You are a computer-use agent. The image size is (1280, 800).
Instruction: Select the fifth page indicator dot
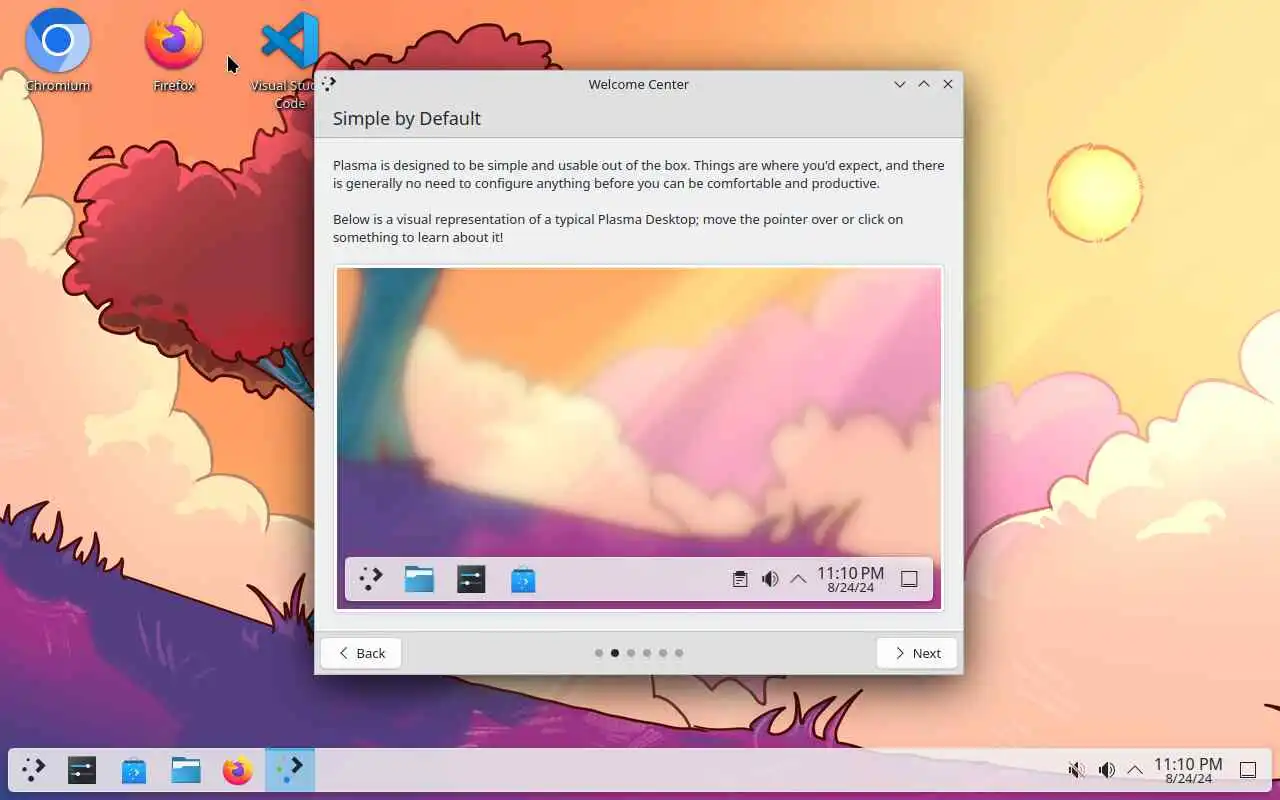pyautogui.click(x=663, y=653)
